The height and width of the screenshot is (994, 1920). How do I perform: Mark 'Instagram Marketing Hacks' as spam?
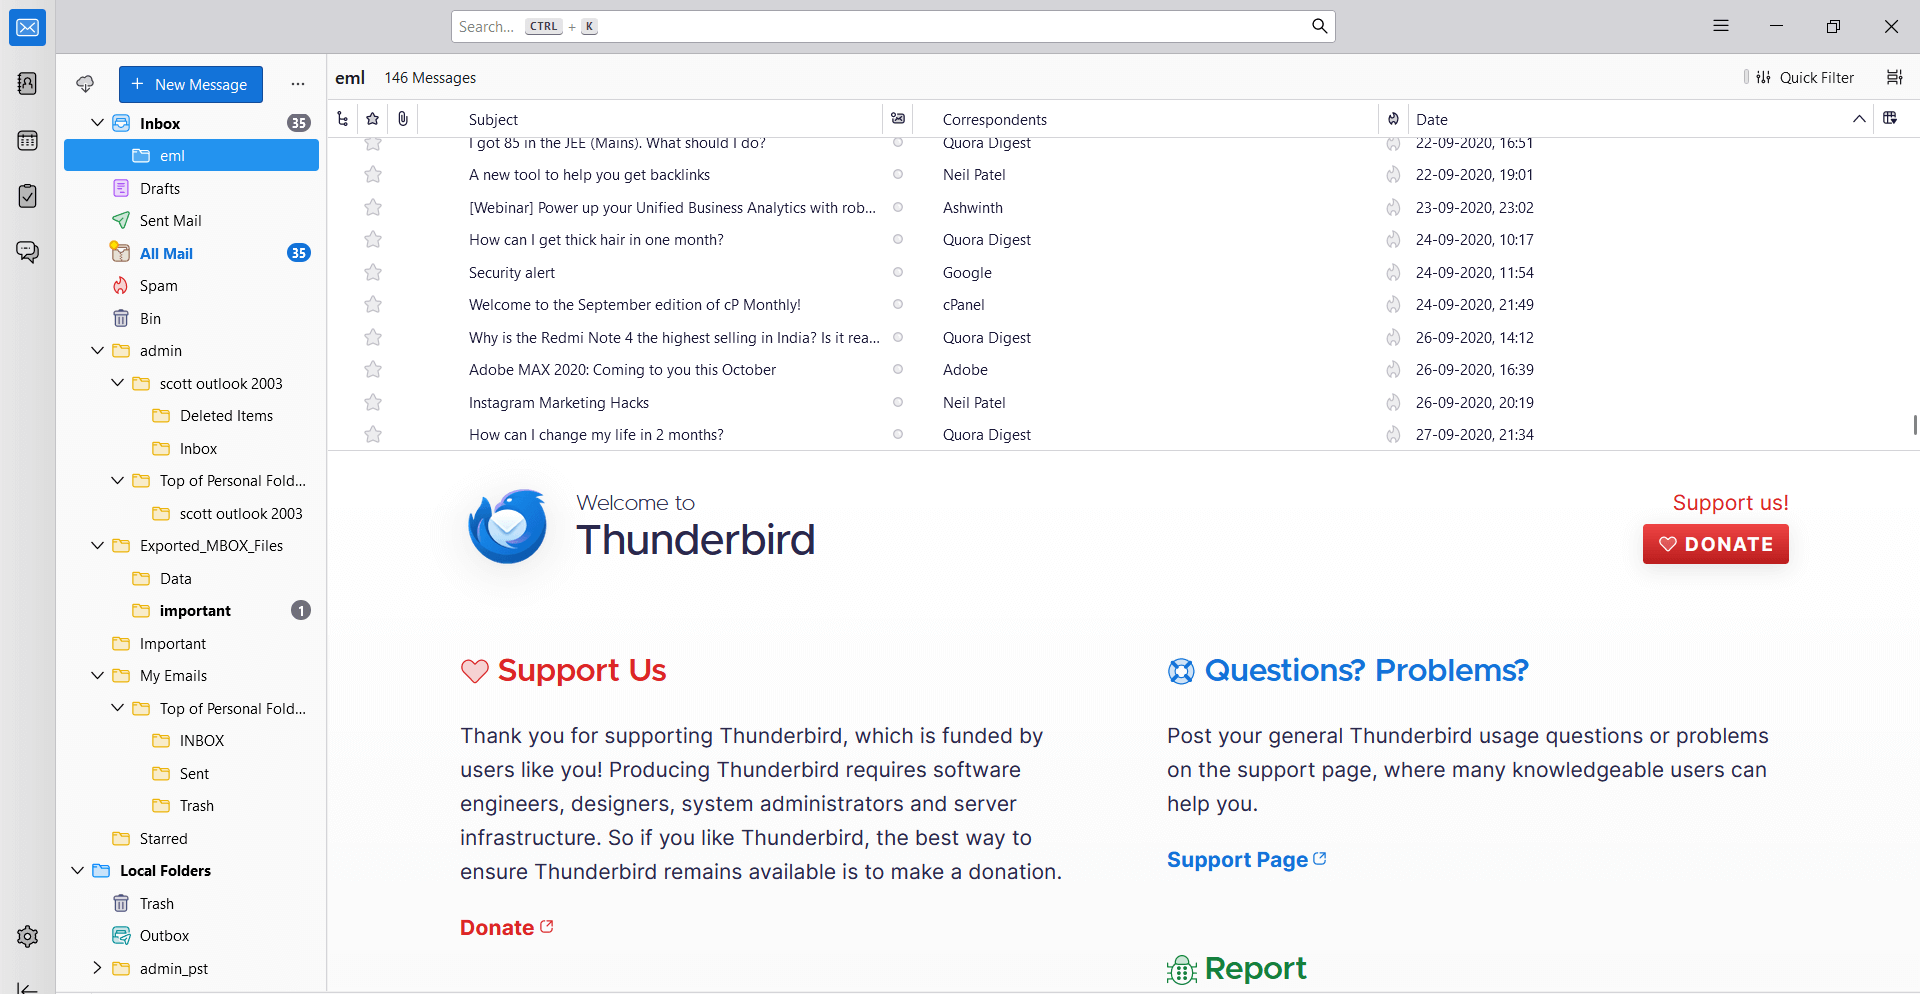click(x=1393, y=402)
